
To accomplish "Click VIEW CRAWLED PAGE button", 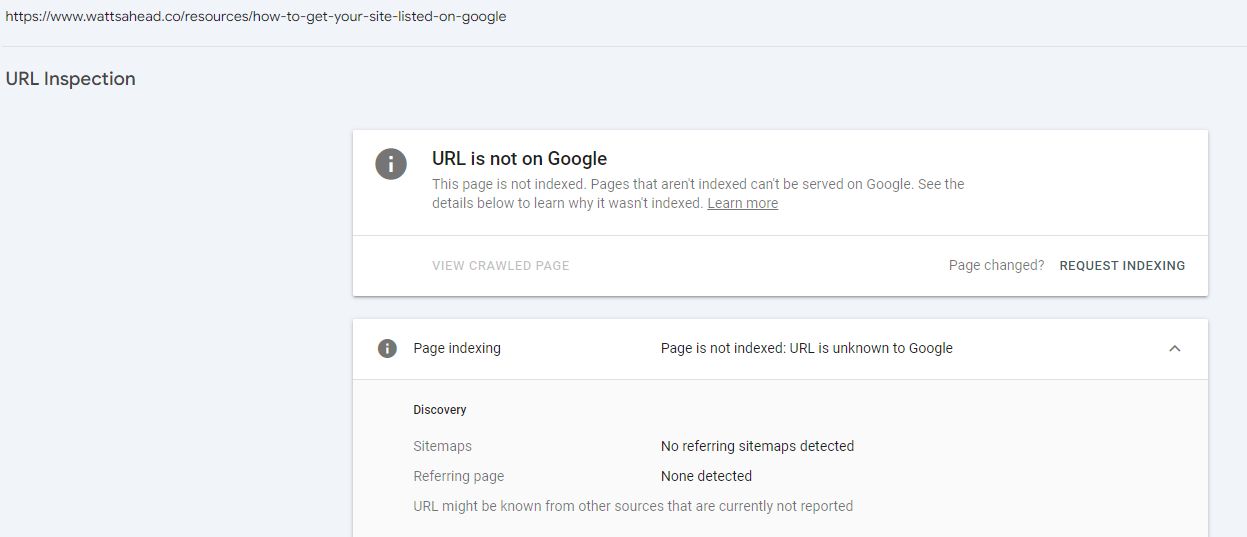I will (x=501, y=266).
